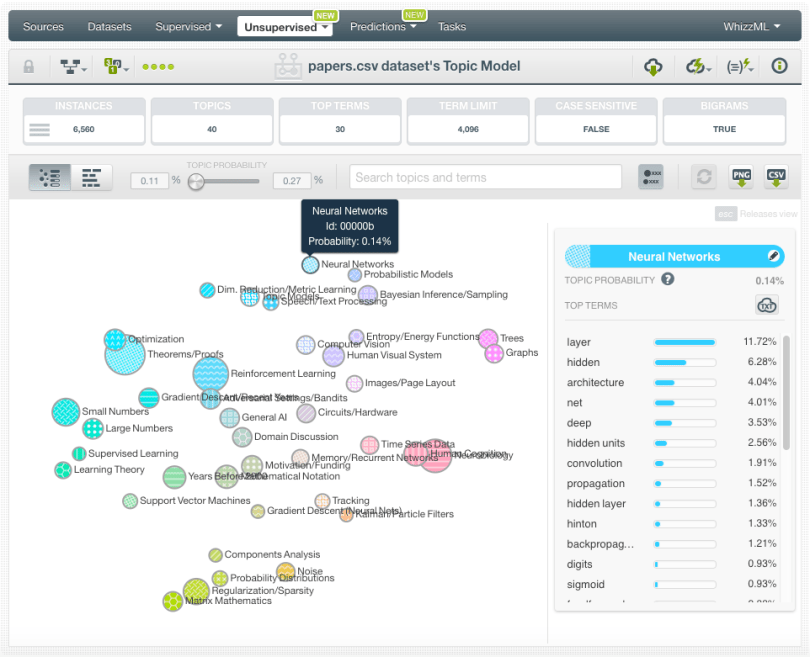The height and width of the screenshot is (657, 810).
Task: Click the topic probability help icon
Action: [667, 281]
